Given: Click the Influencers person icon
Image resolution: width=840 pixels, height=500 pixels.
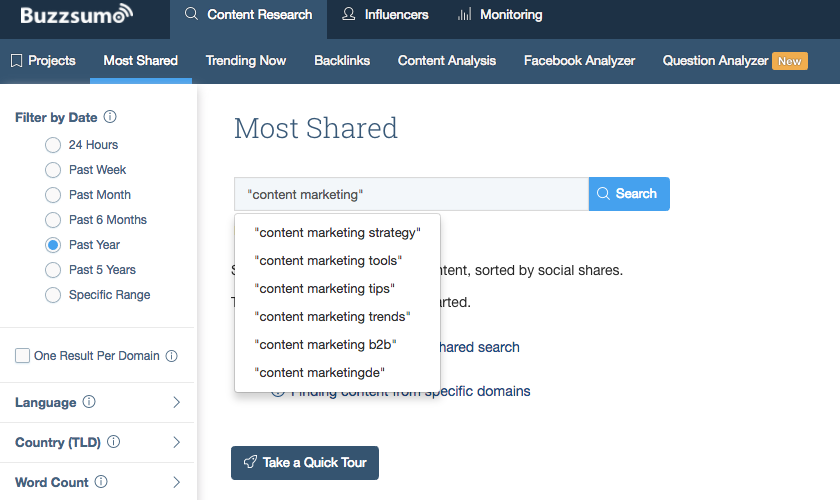Looking at the screenshot, I should pos(349,15).
